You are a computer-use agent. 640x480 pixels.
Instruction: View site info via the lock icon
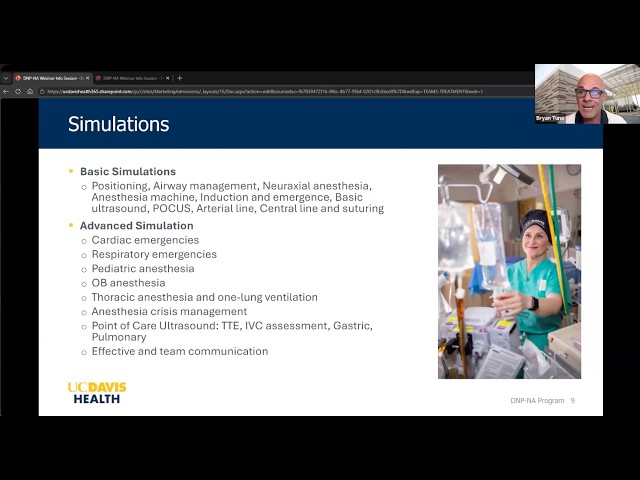[42, 91]
